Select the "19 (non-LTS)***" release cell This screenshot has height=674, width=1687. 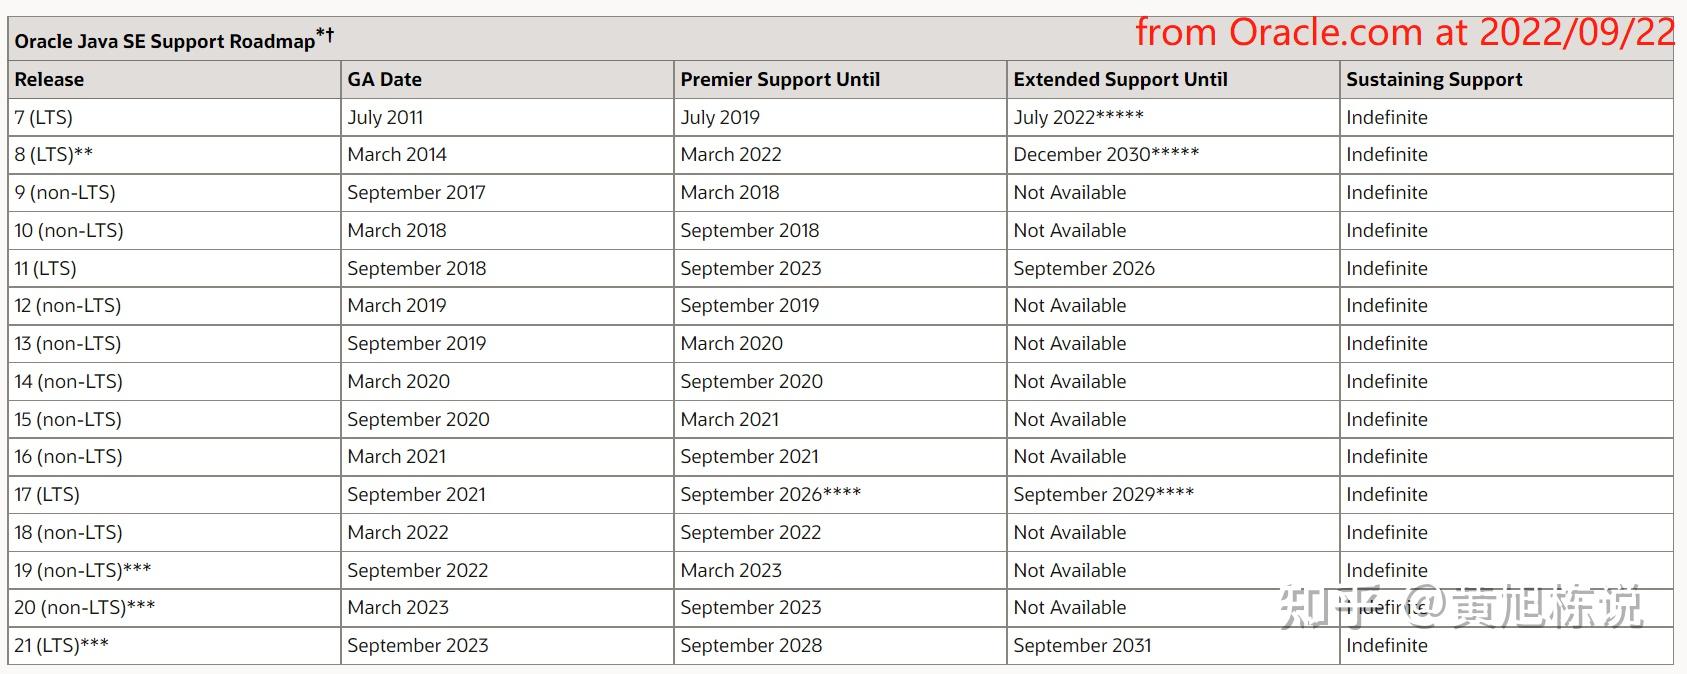pyautogui.click(x=83, y=570)
